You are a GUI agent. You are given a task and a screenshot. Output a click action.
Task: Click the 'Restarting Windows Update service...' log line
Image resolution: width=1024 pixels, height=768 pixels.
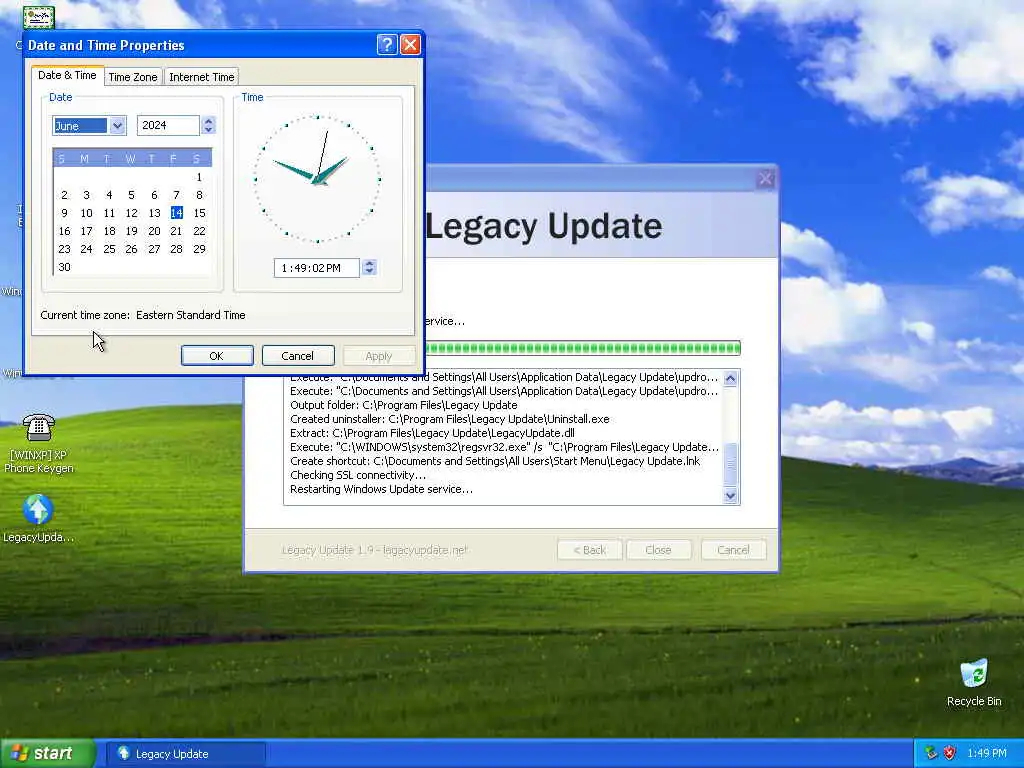coord(381,489)
